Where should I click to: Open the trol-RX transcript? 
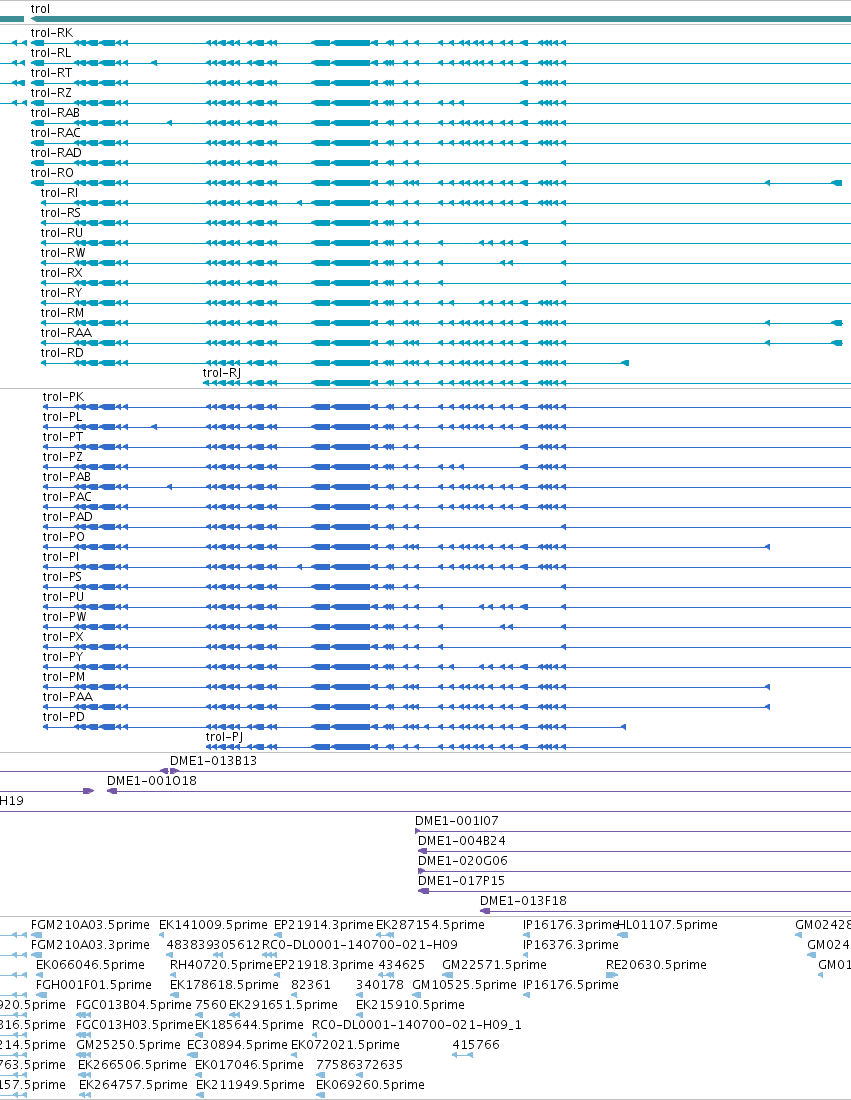pos(61,273)
